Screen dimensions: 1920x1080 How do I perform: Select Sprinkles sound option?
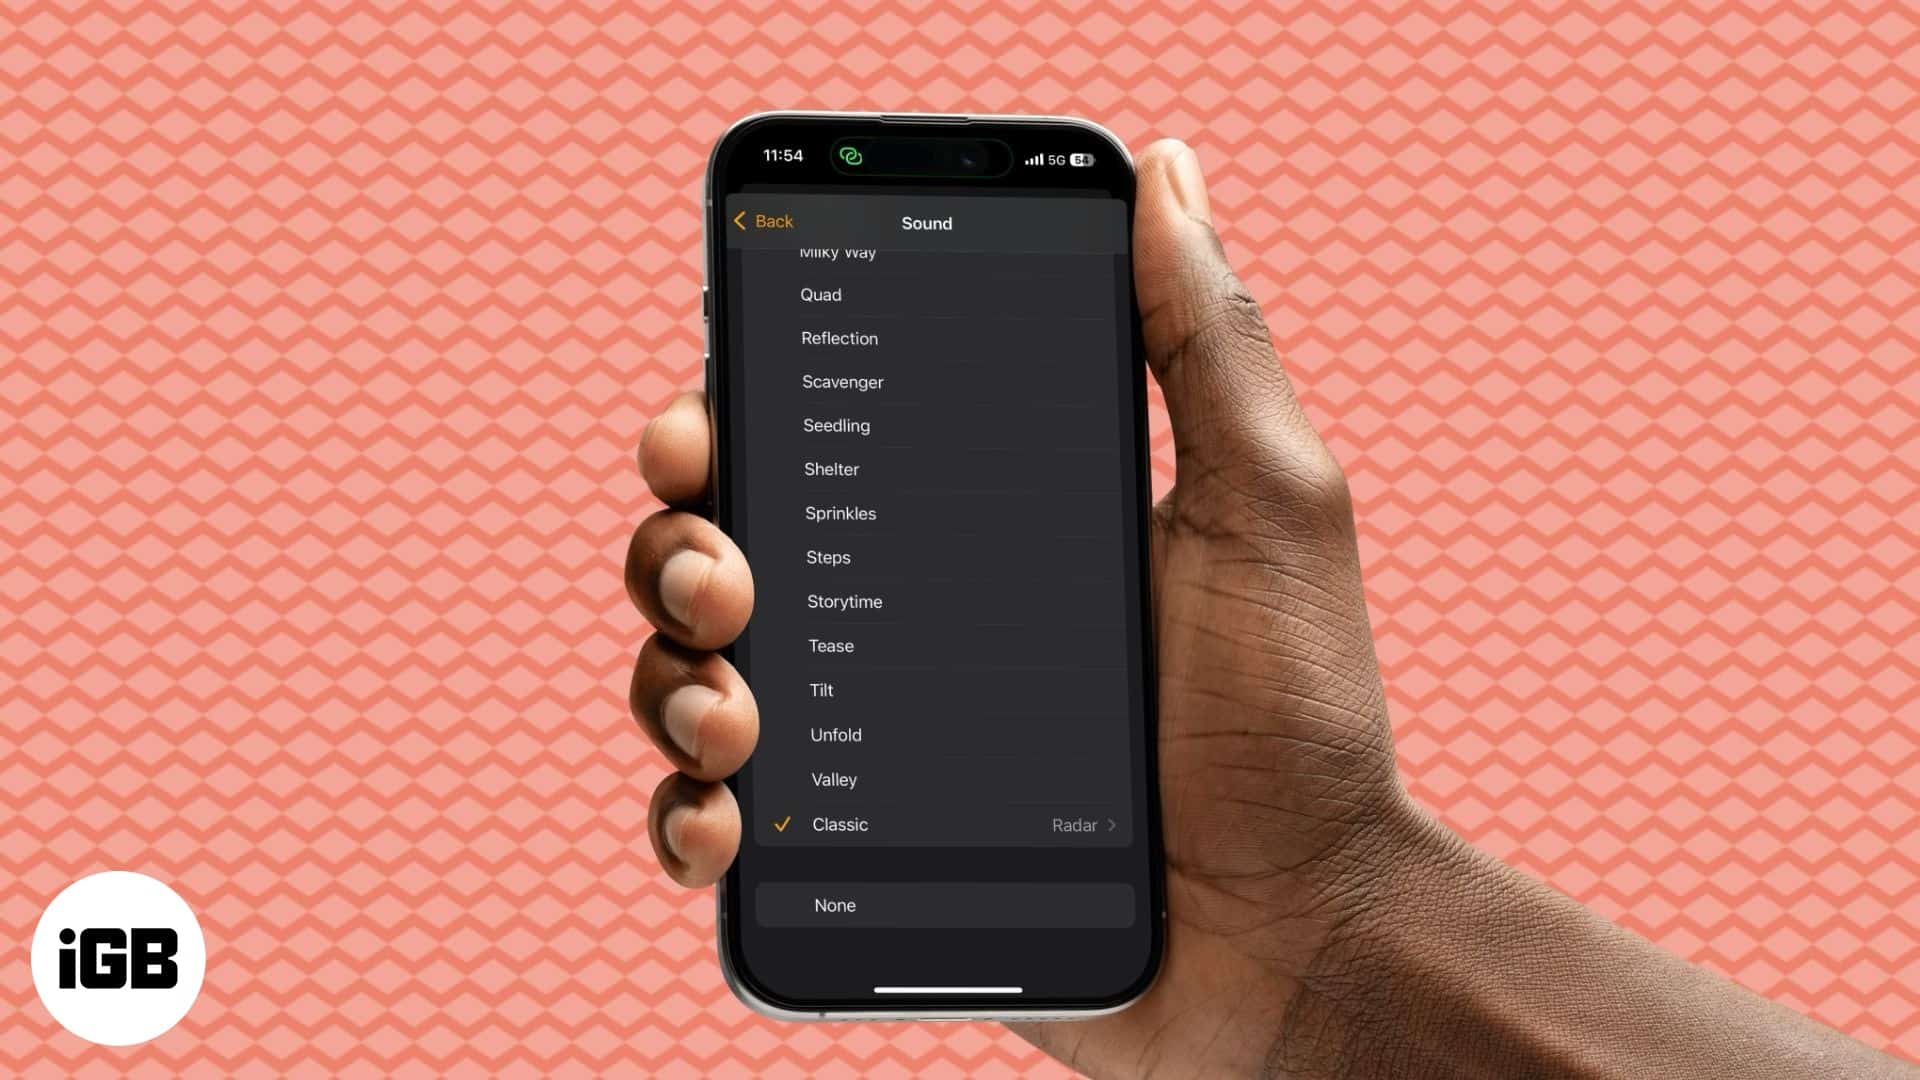pos(840,512)
